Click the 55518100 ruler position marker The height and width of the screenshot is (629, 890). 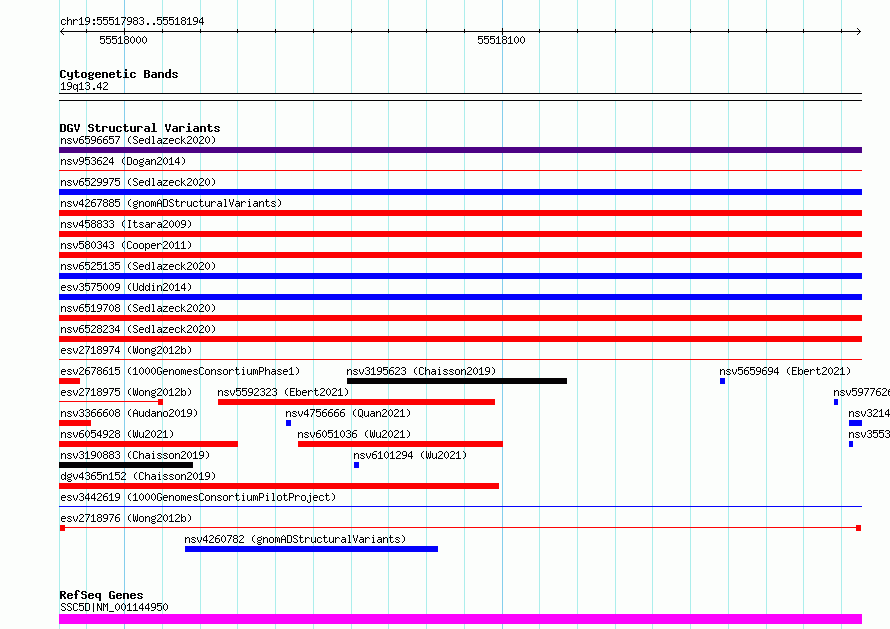point(501,40)
